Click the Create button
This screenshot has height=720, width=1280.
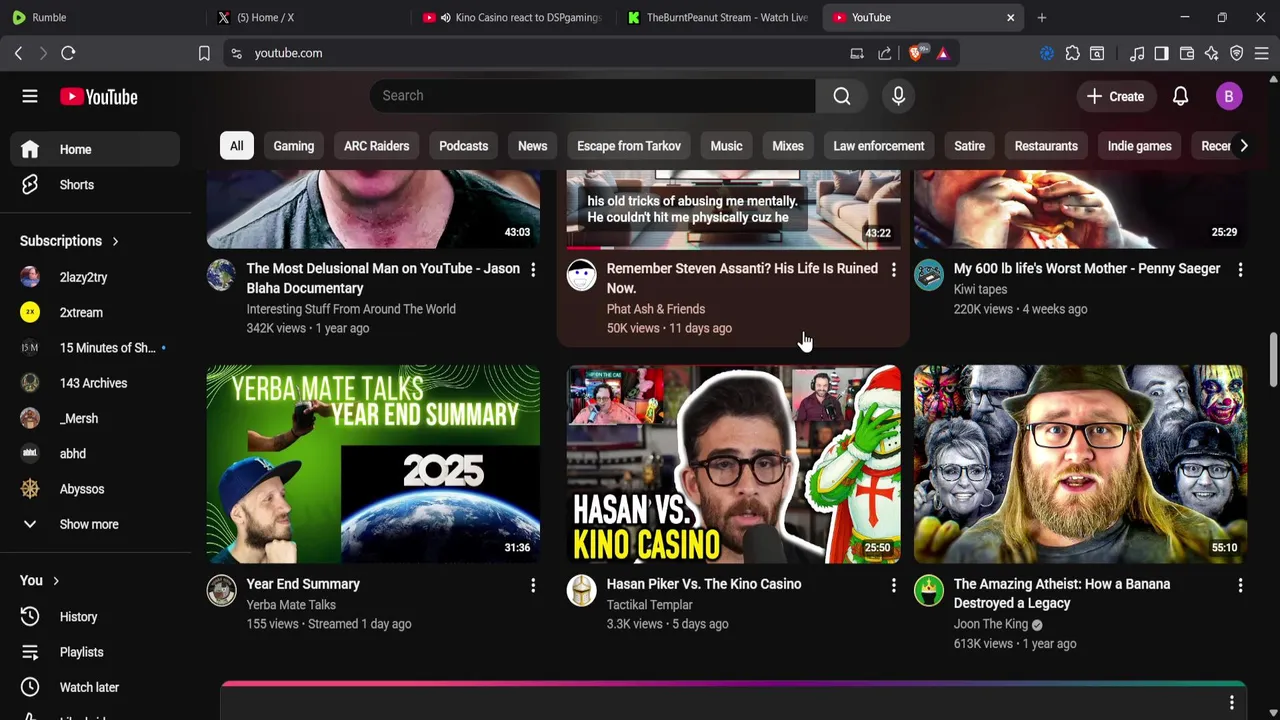point(1115,96)
